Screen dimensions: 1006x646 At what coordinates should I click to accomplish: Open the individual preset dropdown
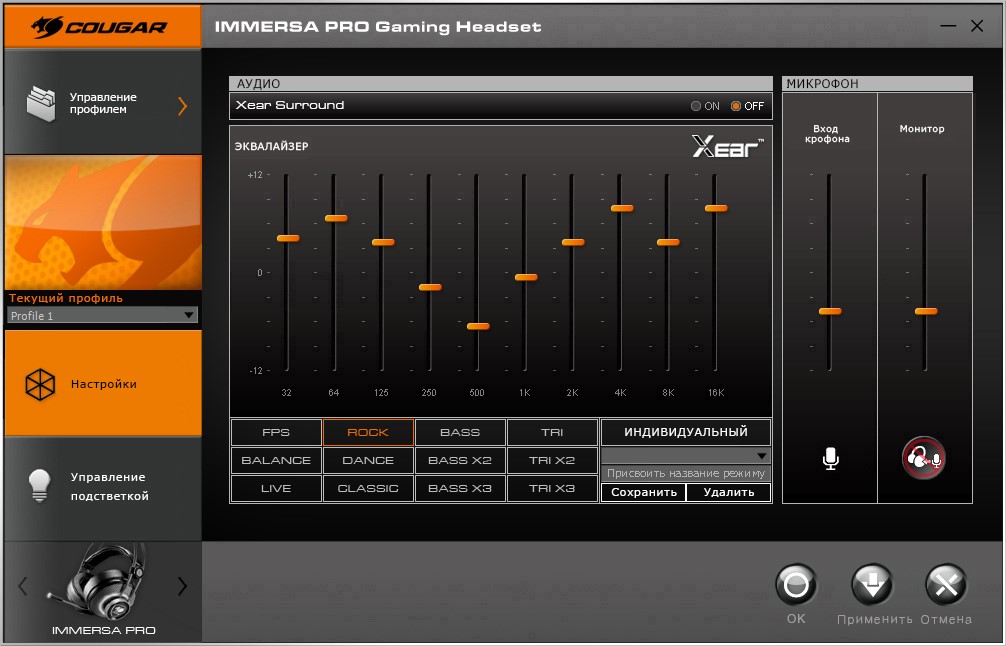[x=686, y=455]
